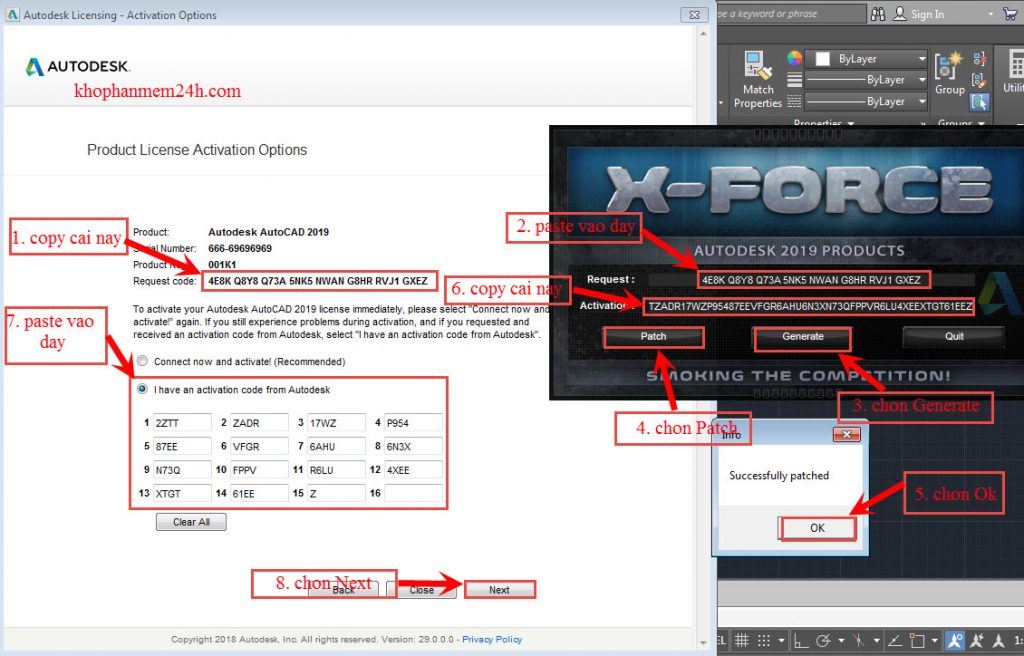This screenshot has width=1024, height=656.
Task: Open the Snap mode settings arrow
Action: [x=782, y=640]
